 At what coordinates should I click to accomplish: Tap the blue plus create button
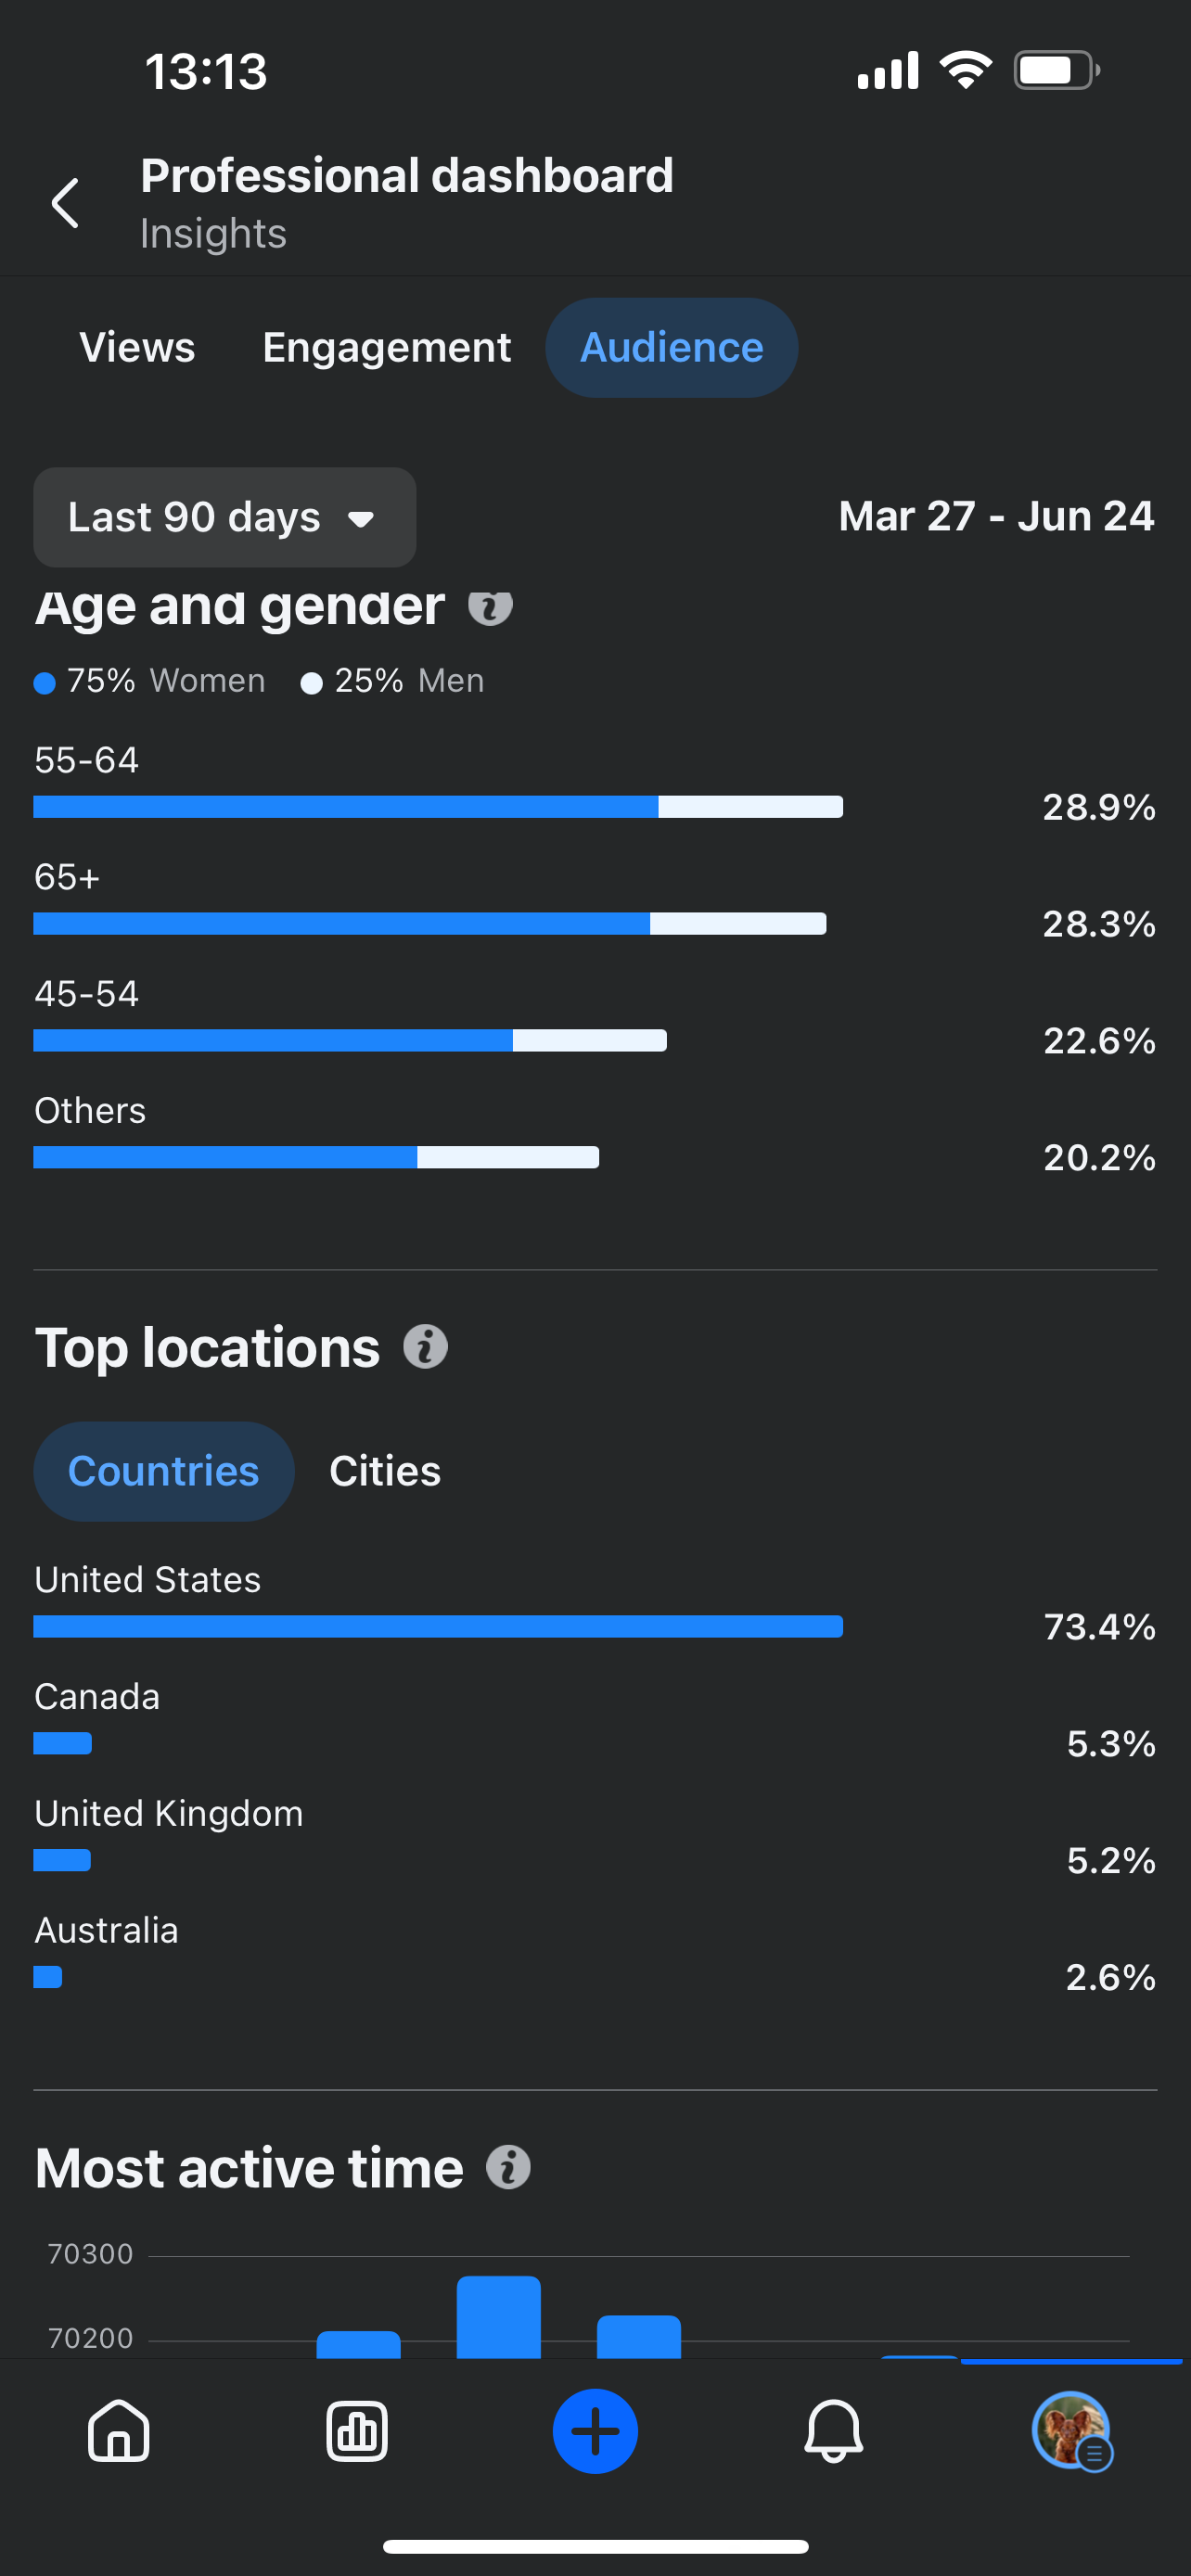pos(595,2430)
